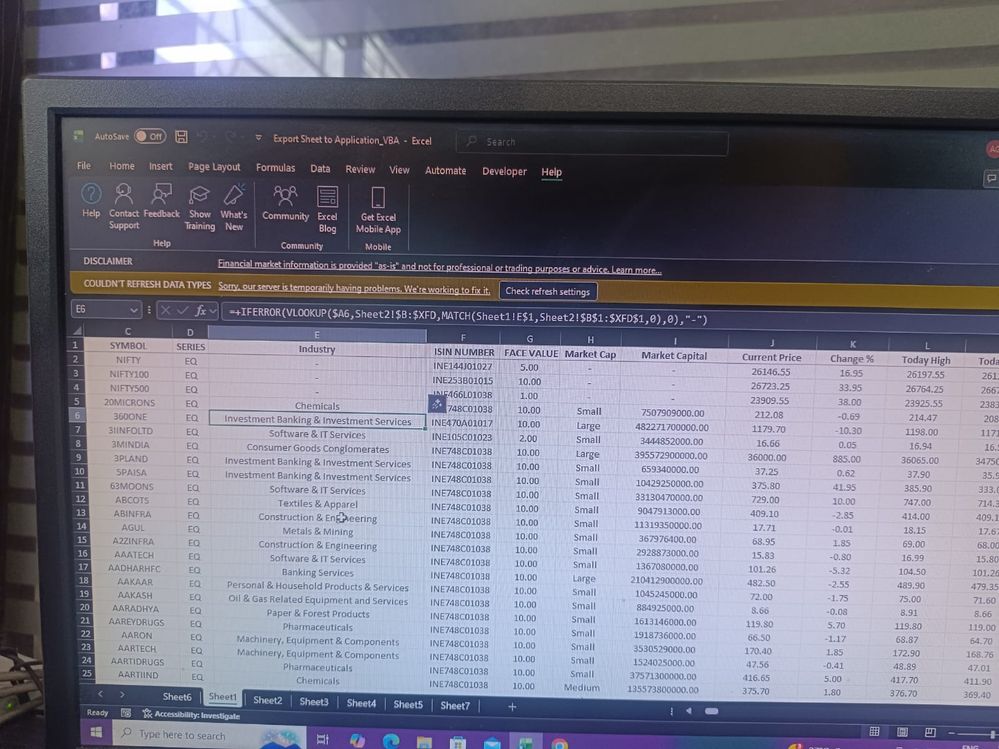This screenshot has height=749, width=999.
Task: Open the Name Box dropdown arrow
Action: [x=134, y=310]
